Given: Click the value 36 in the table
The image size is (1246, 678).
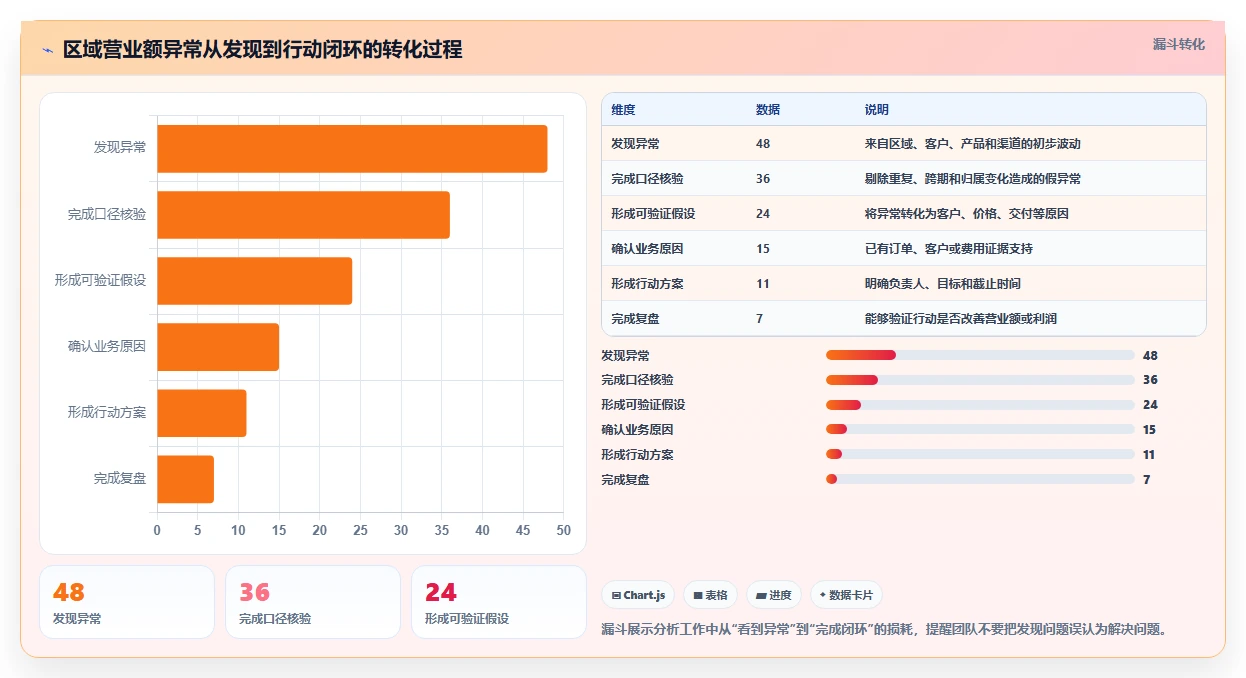Looking at the screenshot, I should click(763, 179).
